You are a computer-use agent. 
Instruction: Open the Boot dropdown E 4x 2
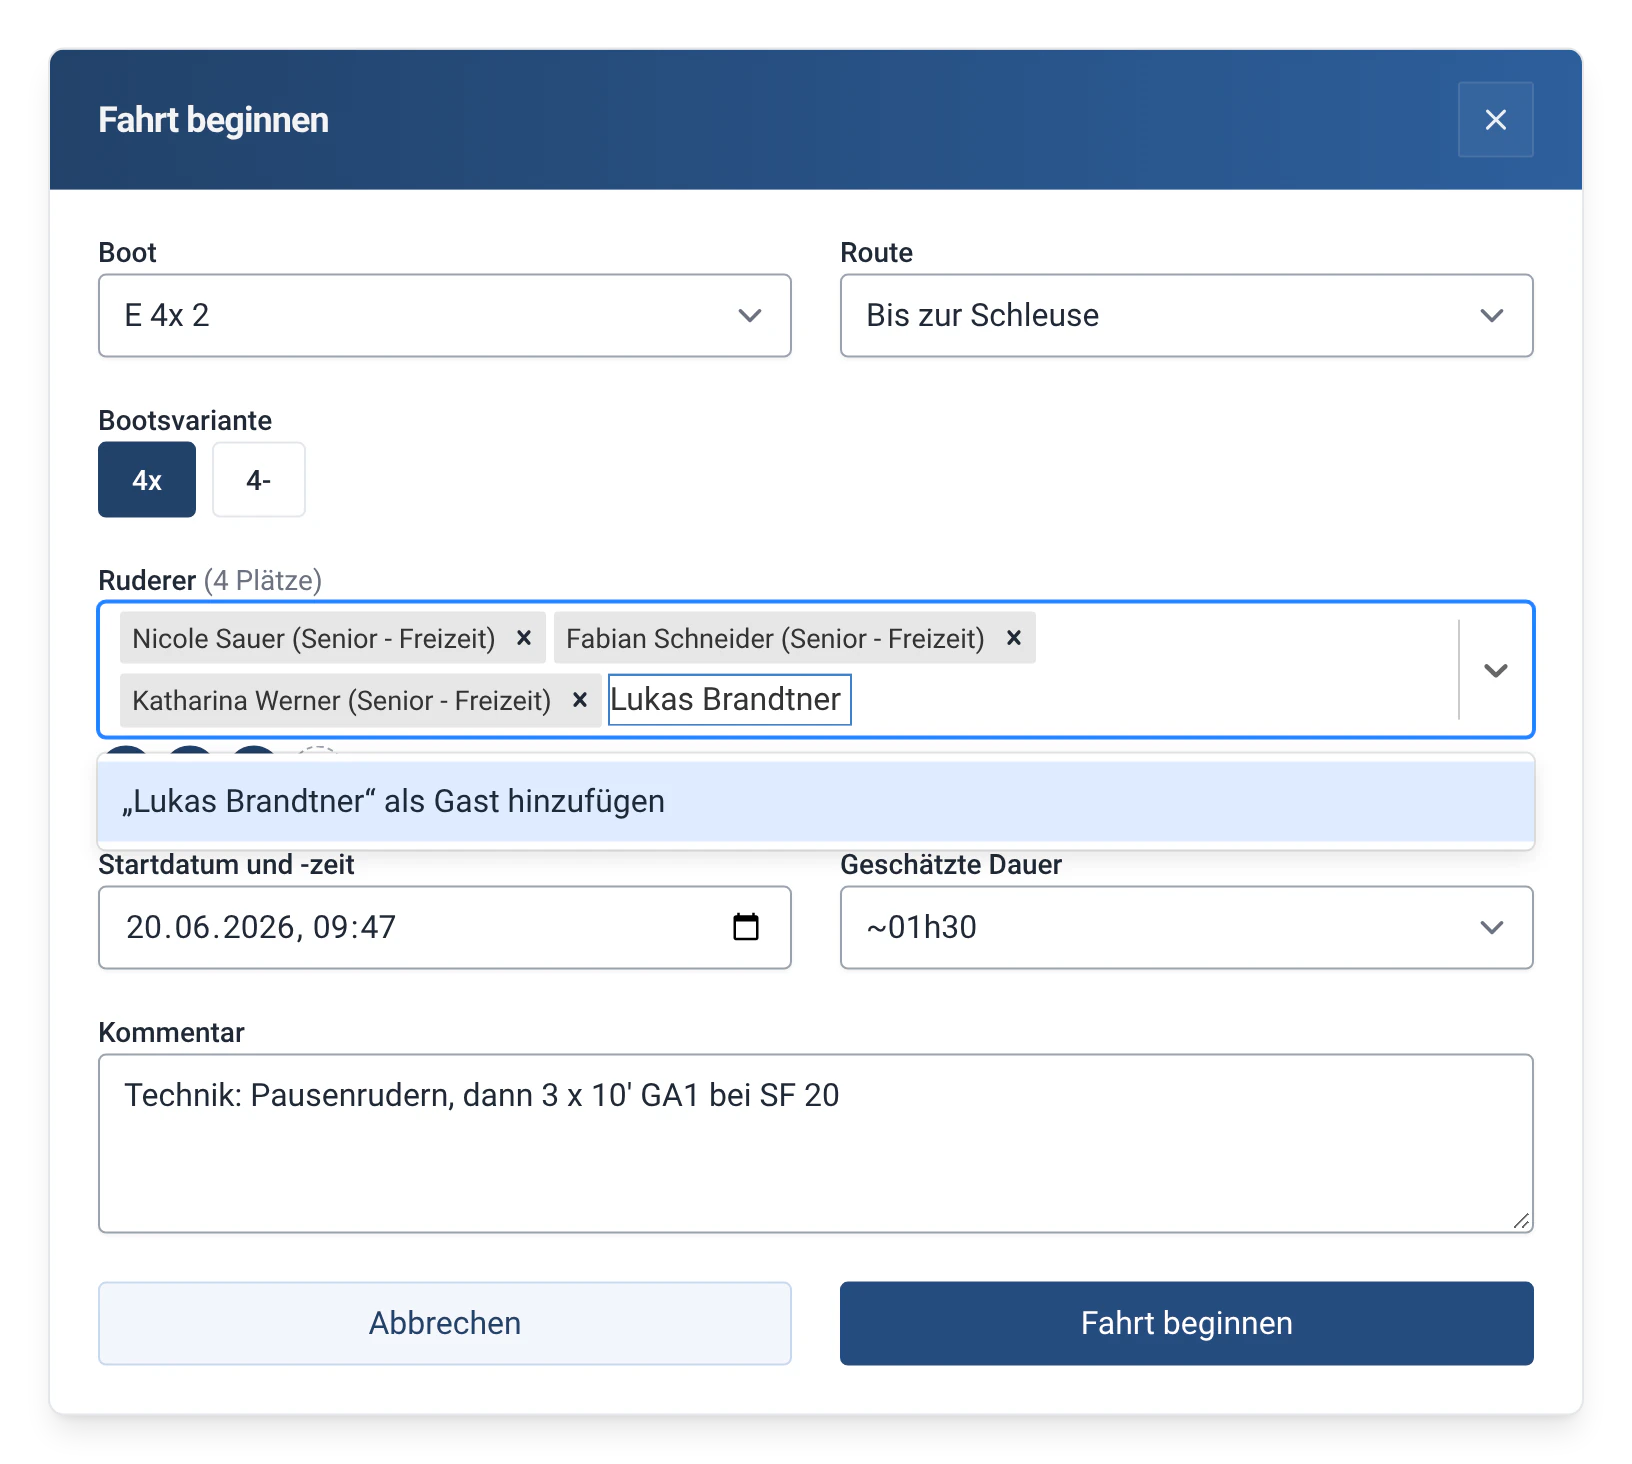(445, 316)
